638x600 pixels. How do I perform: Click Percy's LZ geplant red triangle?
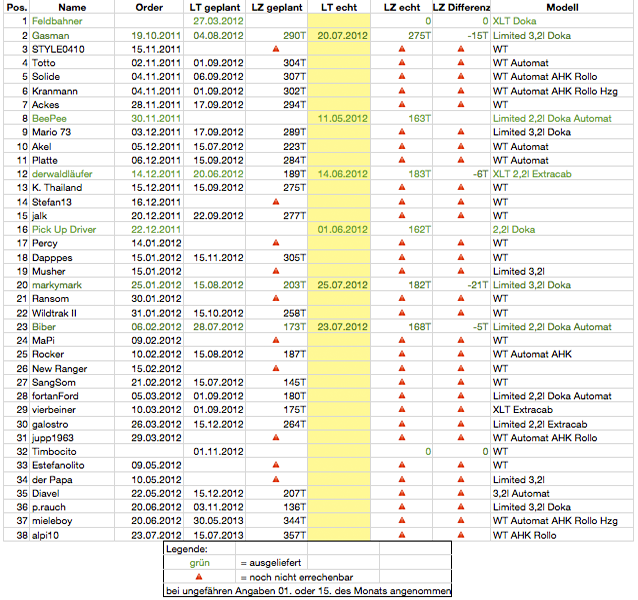276,242
